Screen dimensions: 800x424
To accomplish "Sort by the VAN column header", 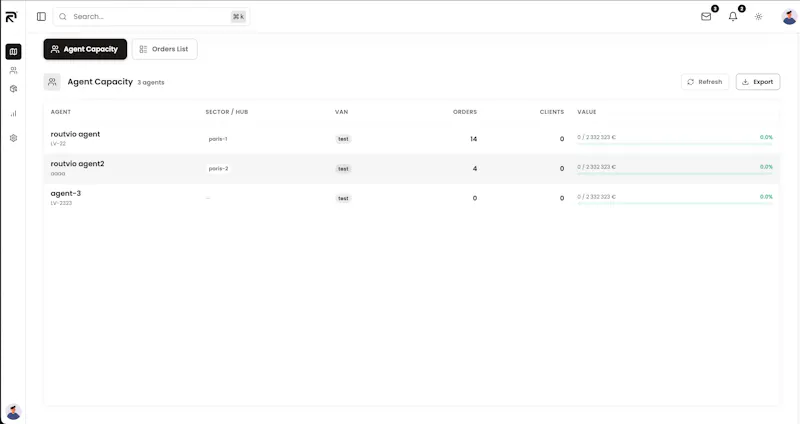I will click(x=341, y=112).
